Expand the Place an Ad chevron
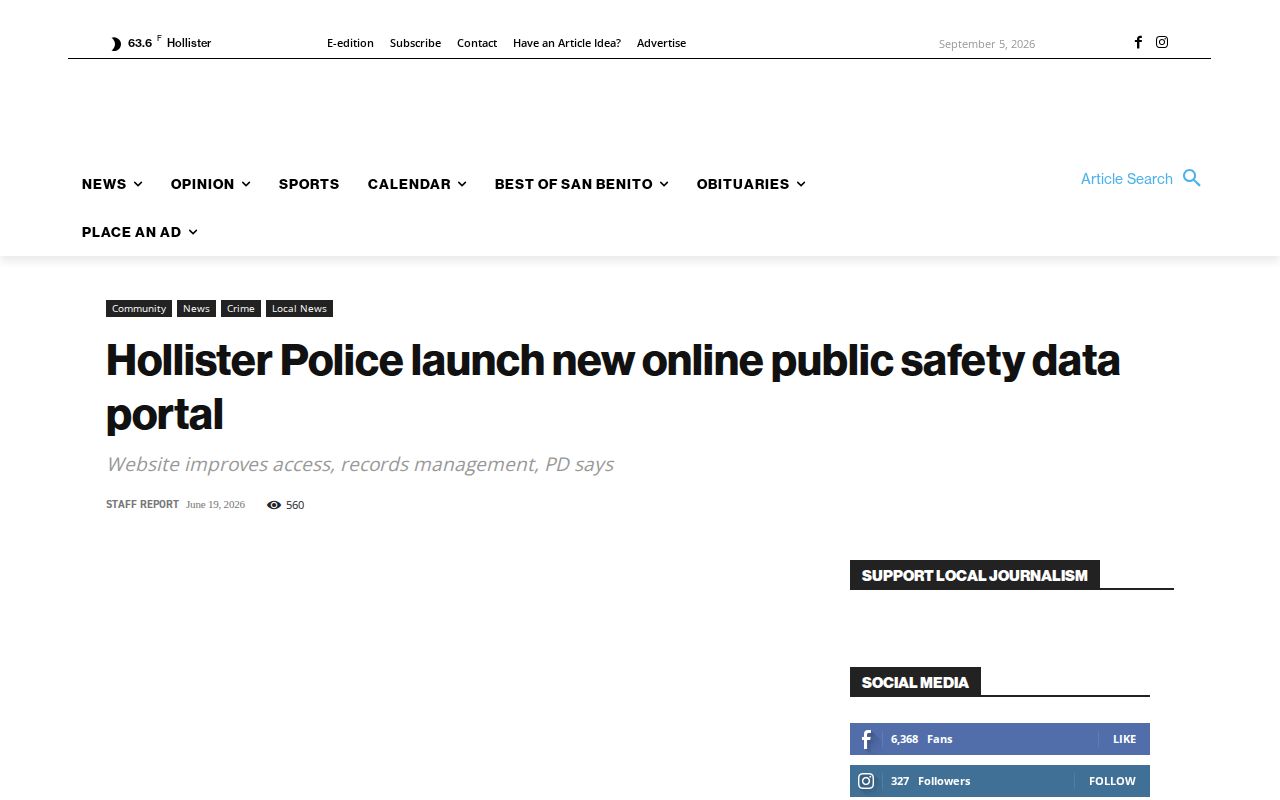 pos(193,232)
